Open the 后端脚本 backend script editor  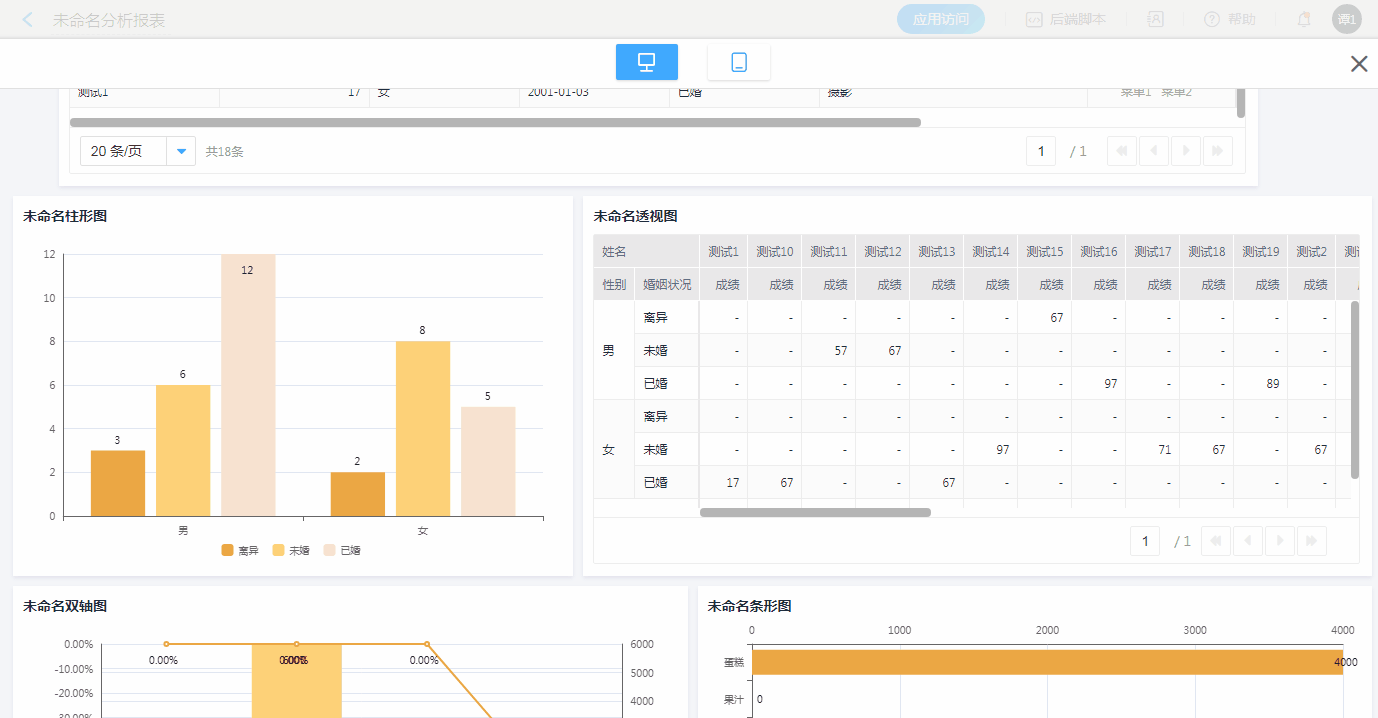[1066, 19]
